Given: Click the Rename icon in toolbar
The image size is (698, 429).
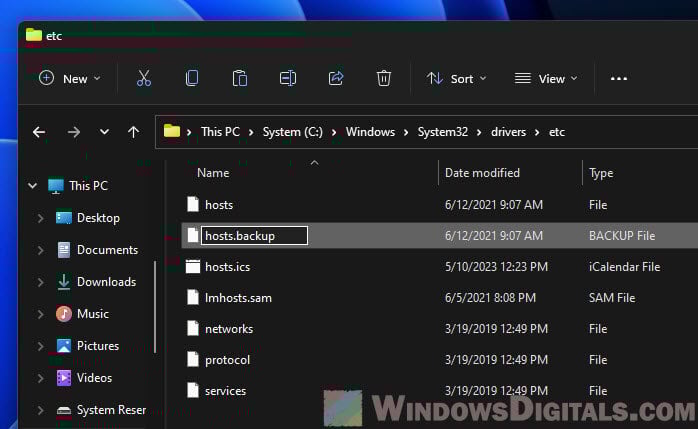Looking at the screenshot, I should pos(288,78).
